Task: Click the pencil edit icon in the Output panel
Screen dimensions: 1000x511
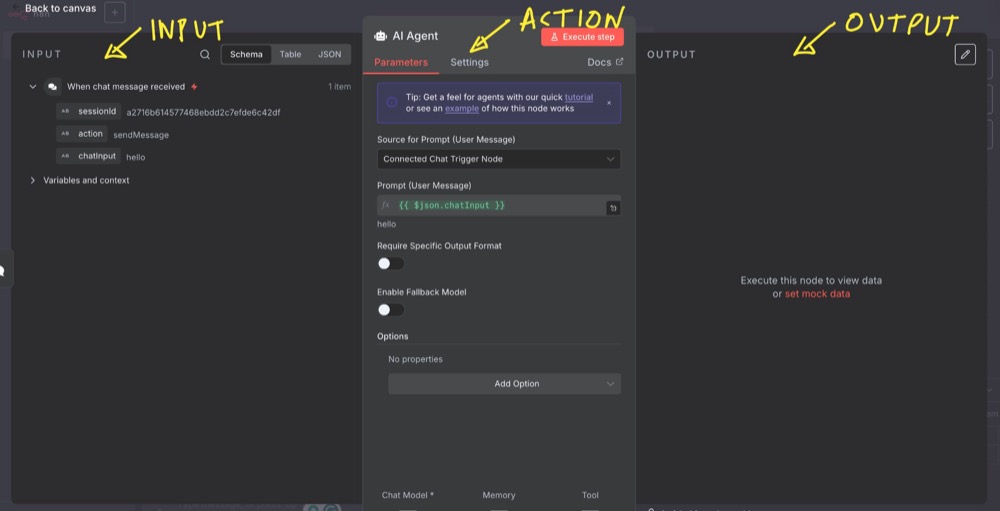Action: (x=965, y=55)
